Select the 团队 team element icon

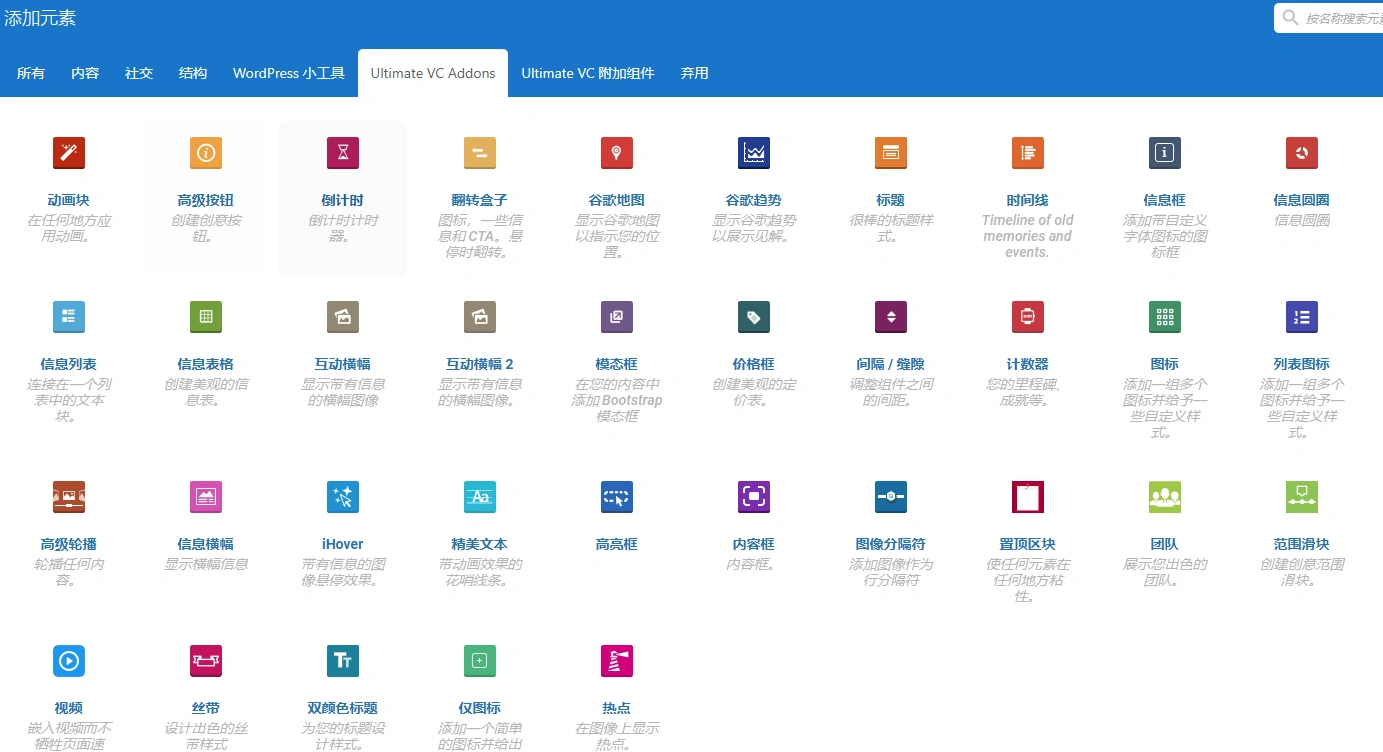tap(1164, 497)
